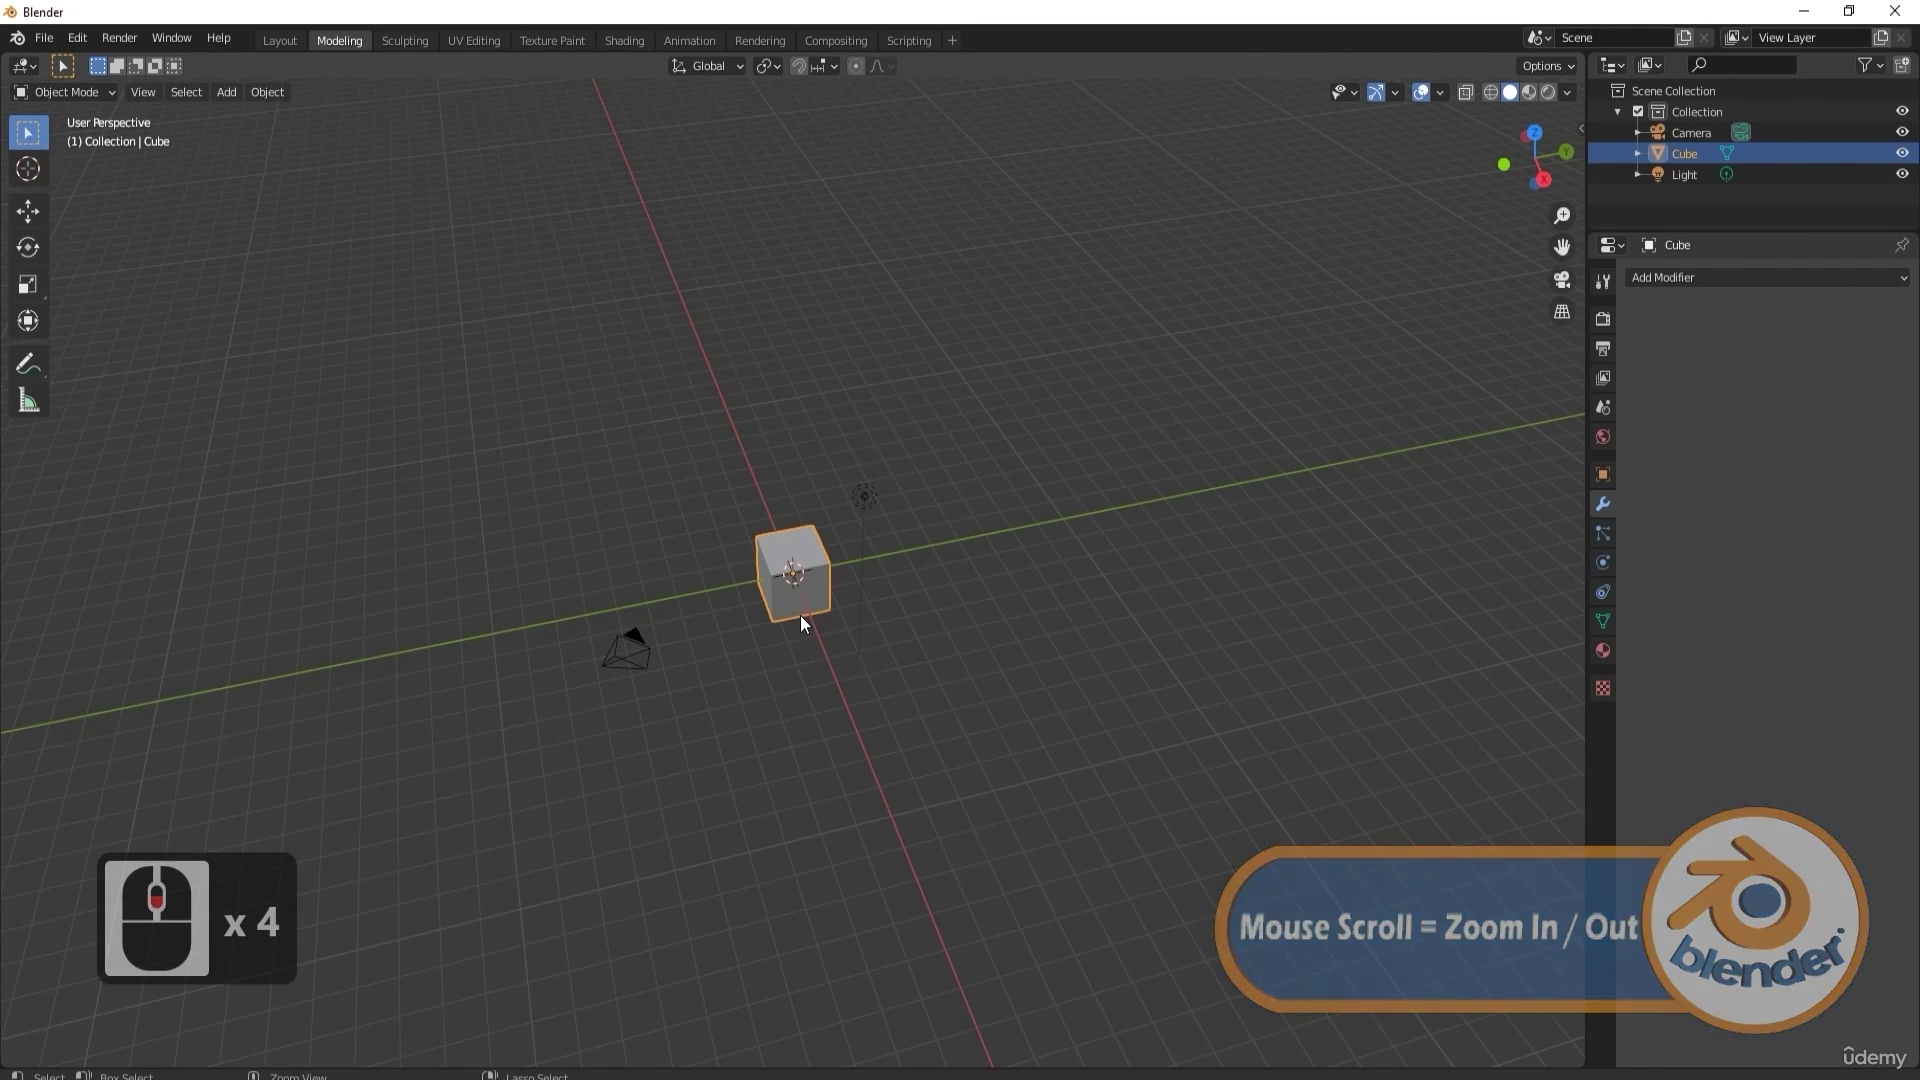Open the Object Mode dropdown
1920x1080 pixels.
point(65,92)
